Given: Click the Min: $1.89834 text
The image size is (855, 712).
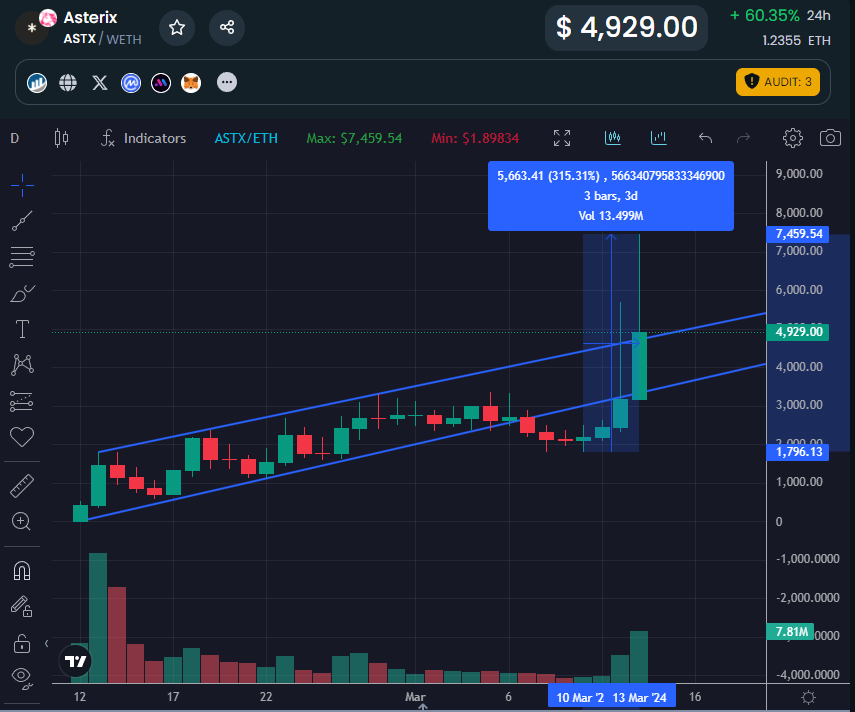Looking at the screenshot, I should pyautogui.click(x=475, y=138).
